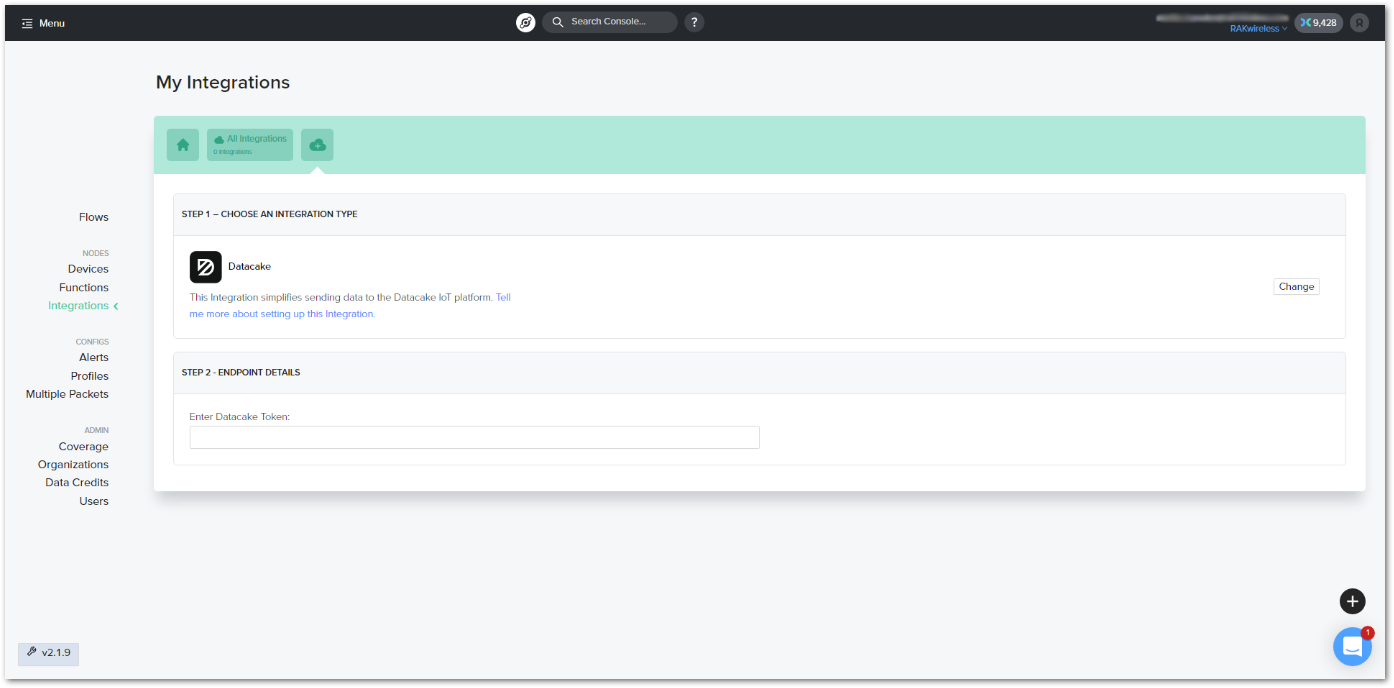
Task: Open the help question mark icon
Action: (x=694, y=22)
